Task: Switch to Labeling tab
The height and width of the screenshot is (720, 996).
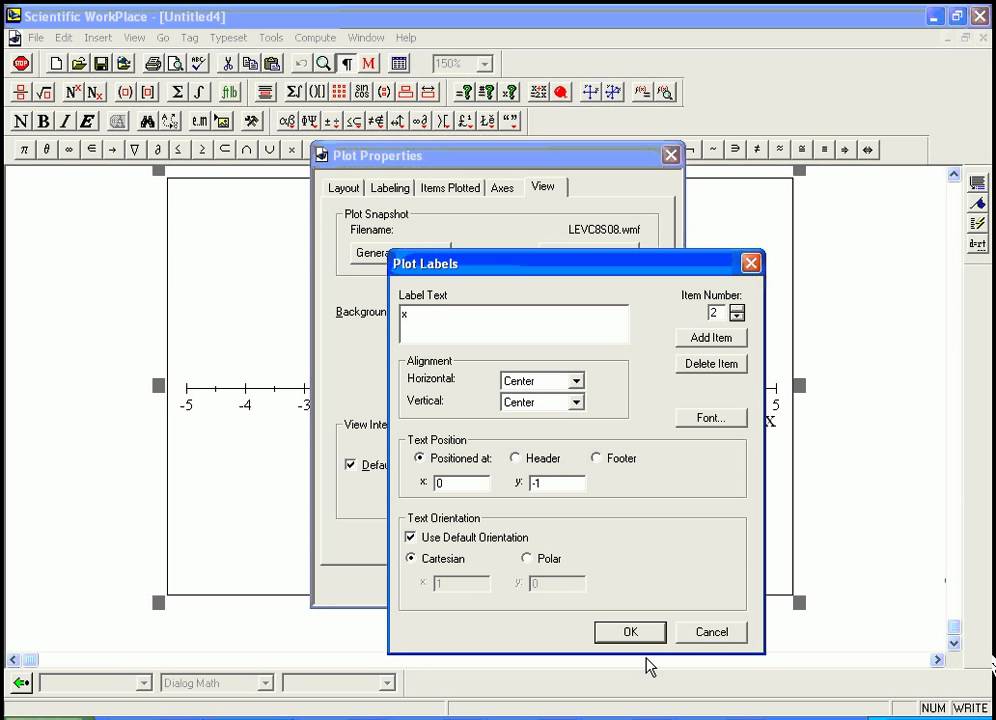Action: 390,188
